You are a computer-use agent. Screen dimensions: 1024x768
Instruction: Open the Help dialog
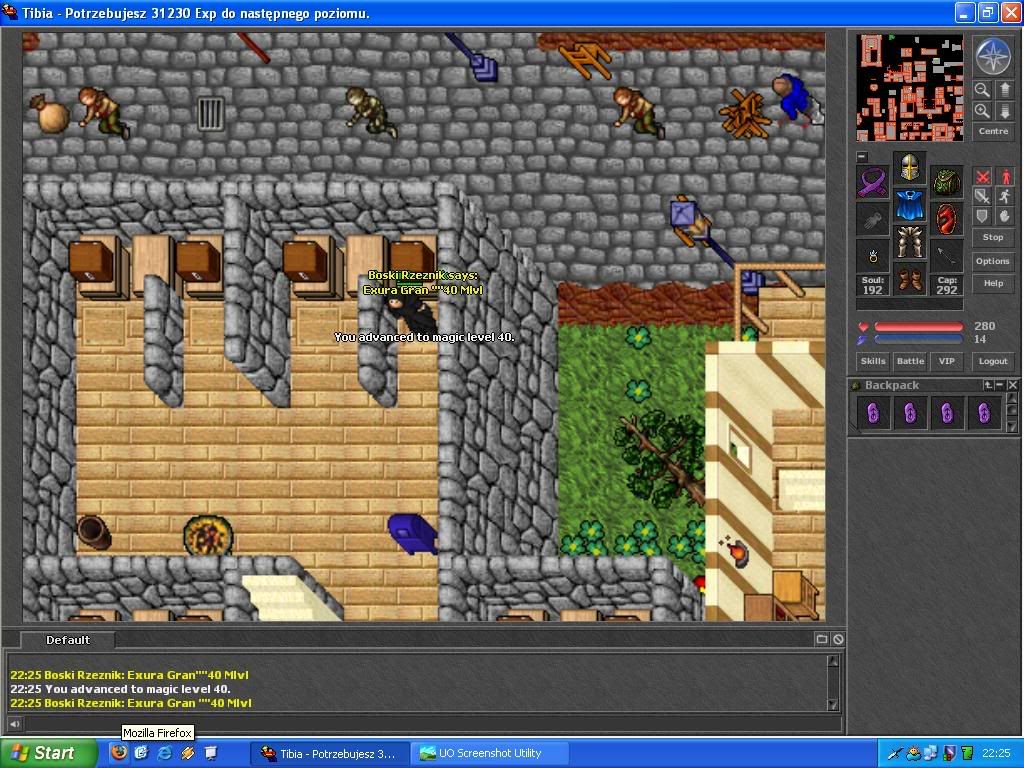point(993,283)
